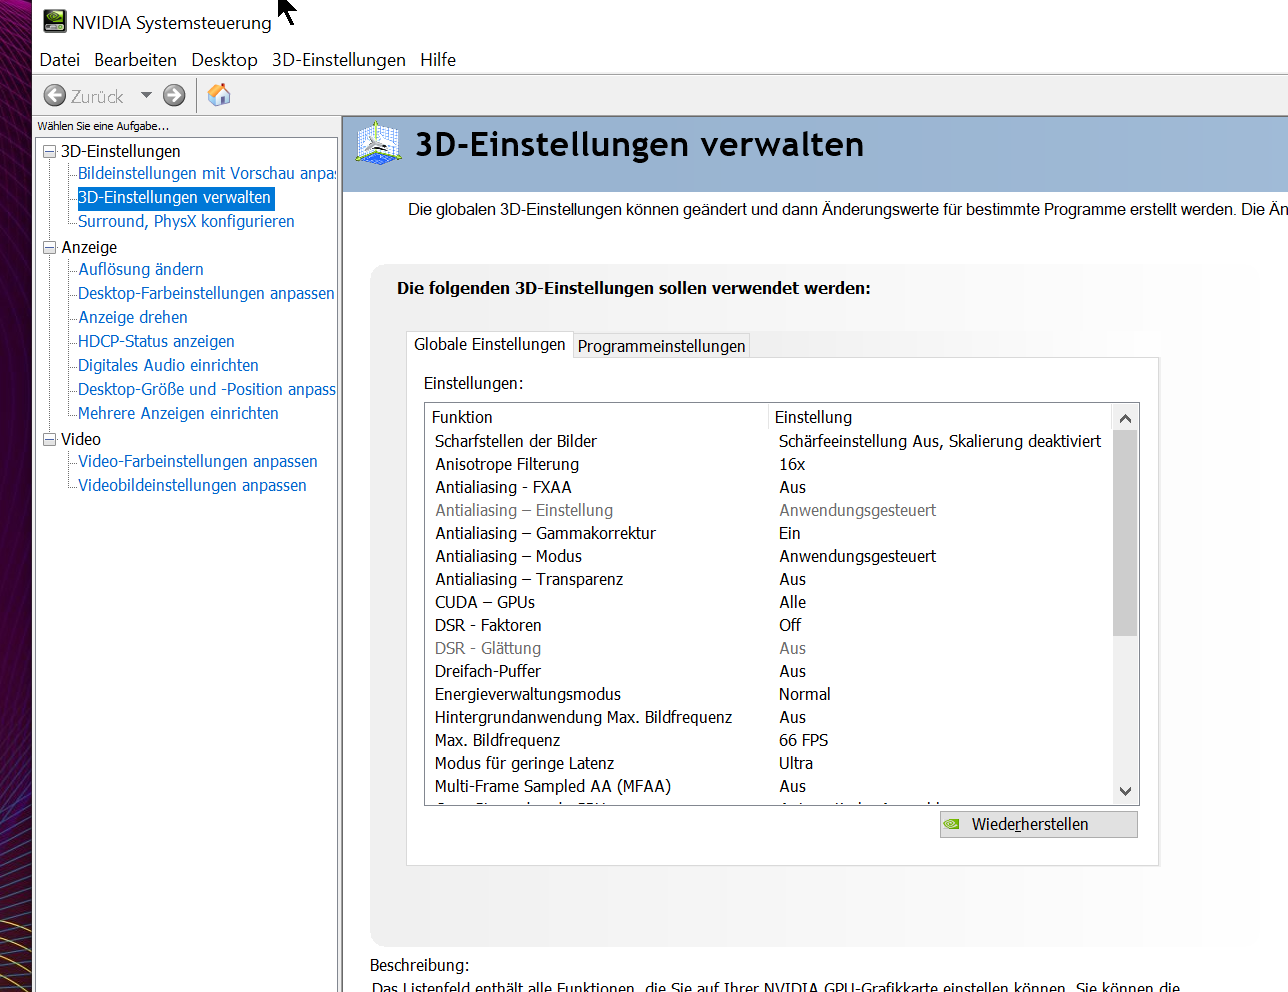Open the Bearbeiten menu
This screenshot has height=992, width=1288.
135,60
